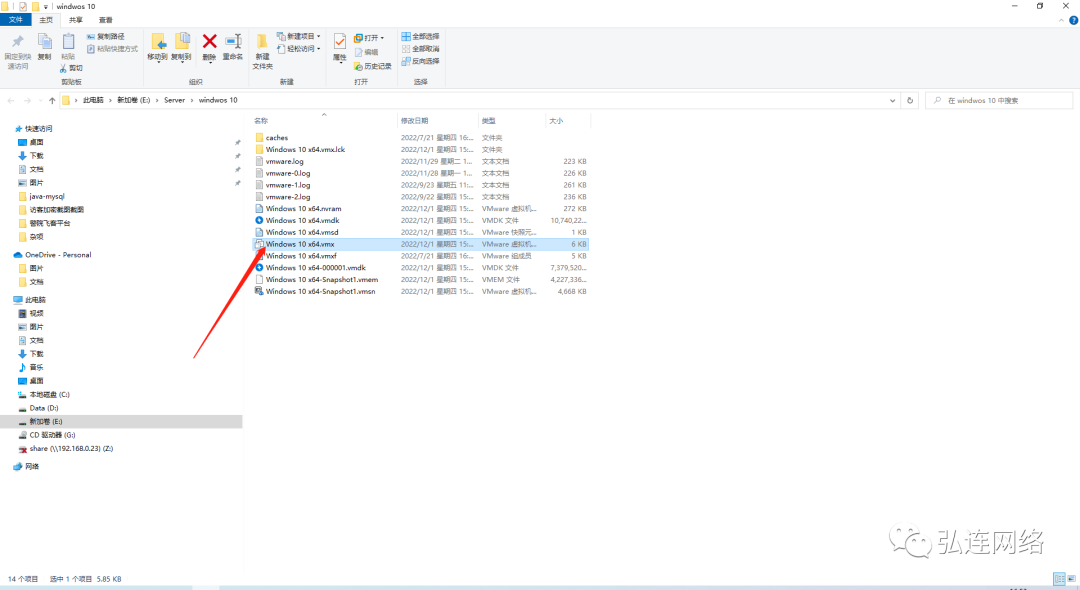Screen dimensions: 1080x590
Task: Click 此电脑 in the breadcrumb path
Action: (x=93, y=101)
